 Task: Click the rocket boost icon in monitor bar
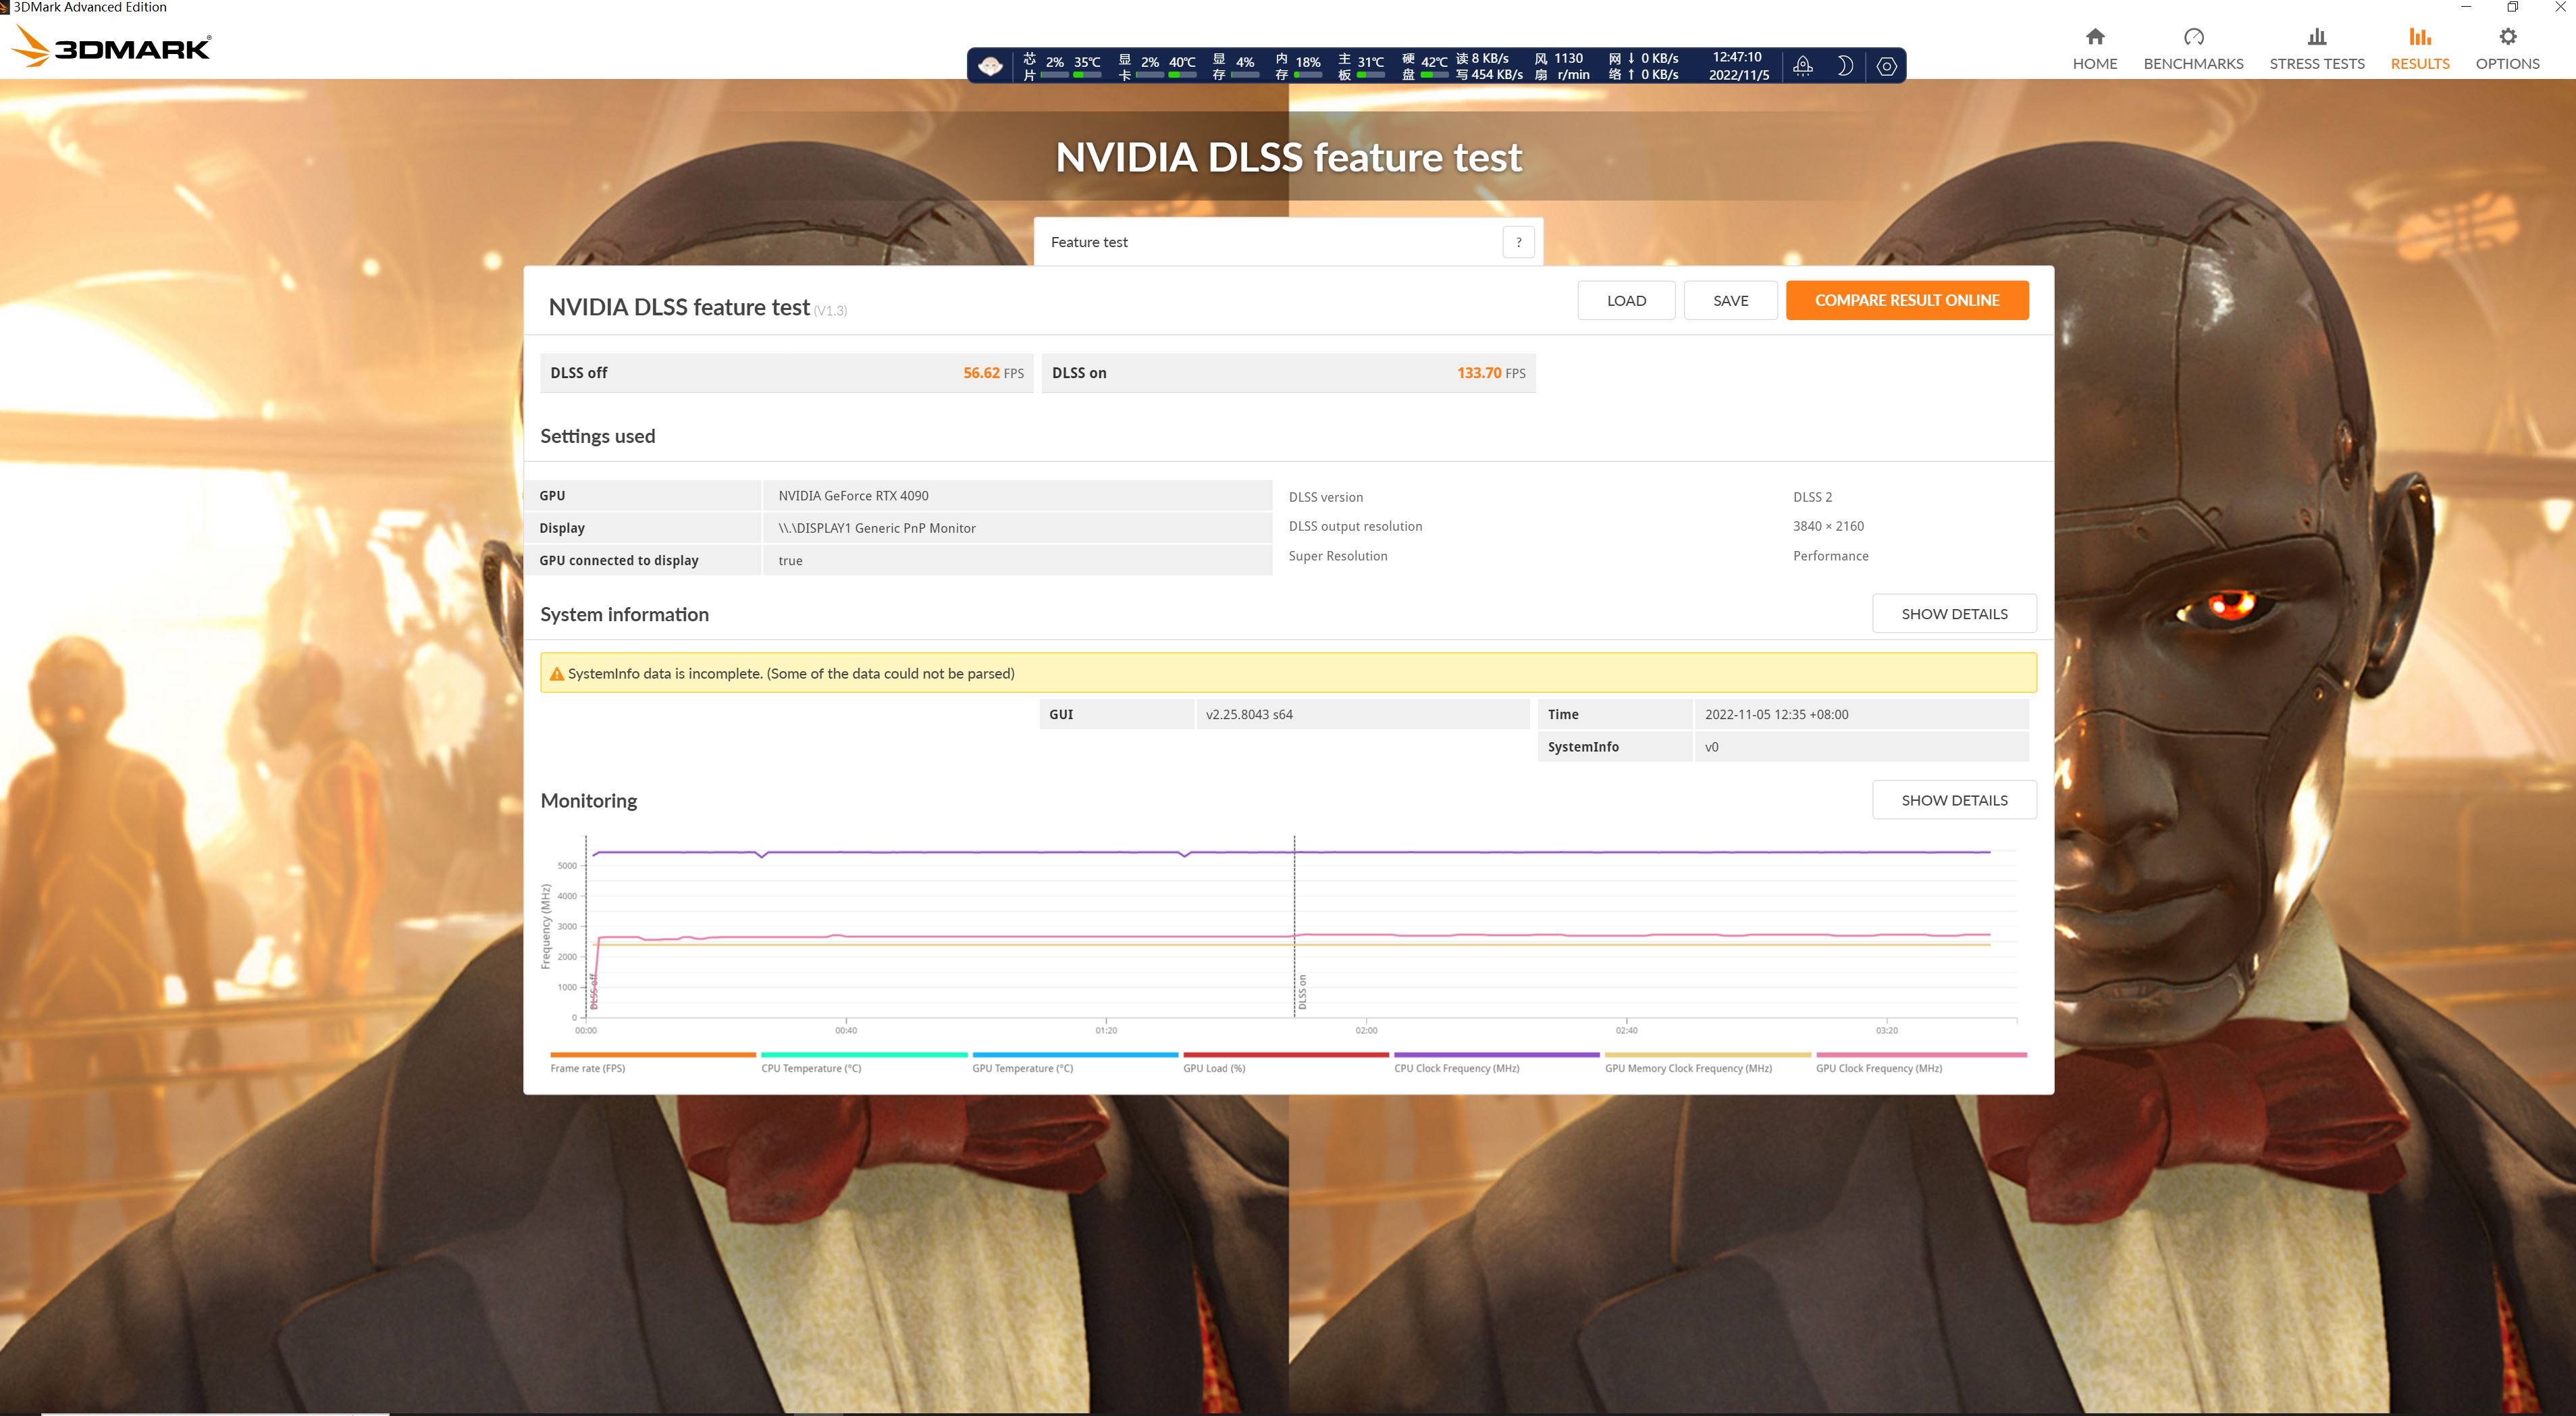coord(1803,66)
